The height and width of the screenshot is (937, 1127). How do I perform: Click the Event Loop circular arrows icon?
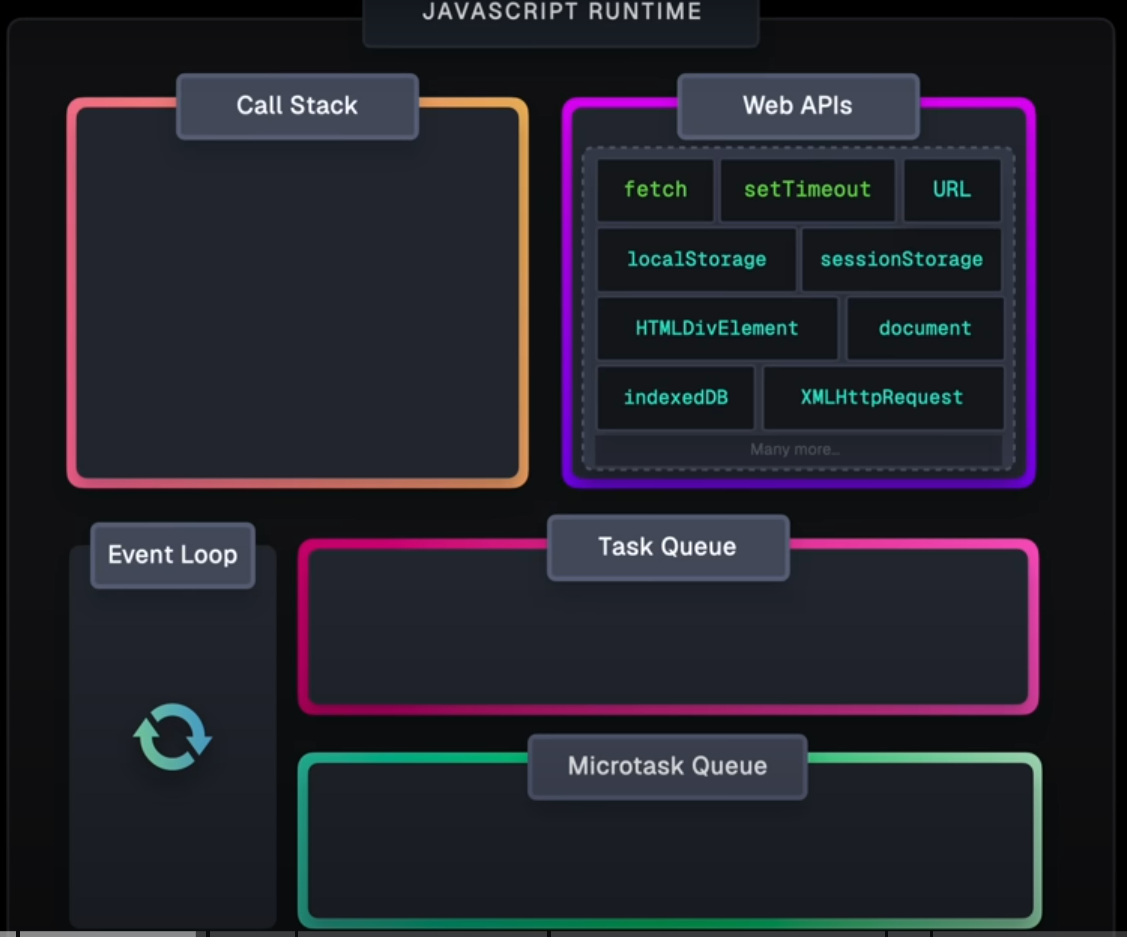click(x=173, y=737)
